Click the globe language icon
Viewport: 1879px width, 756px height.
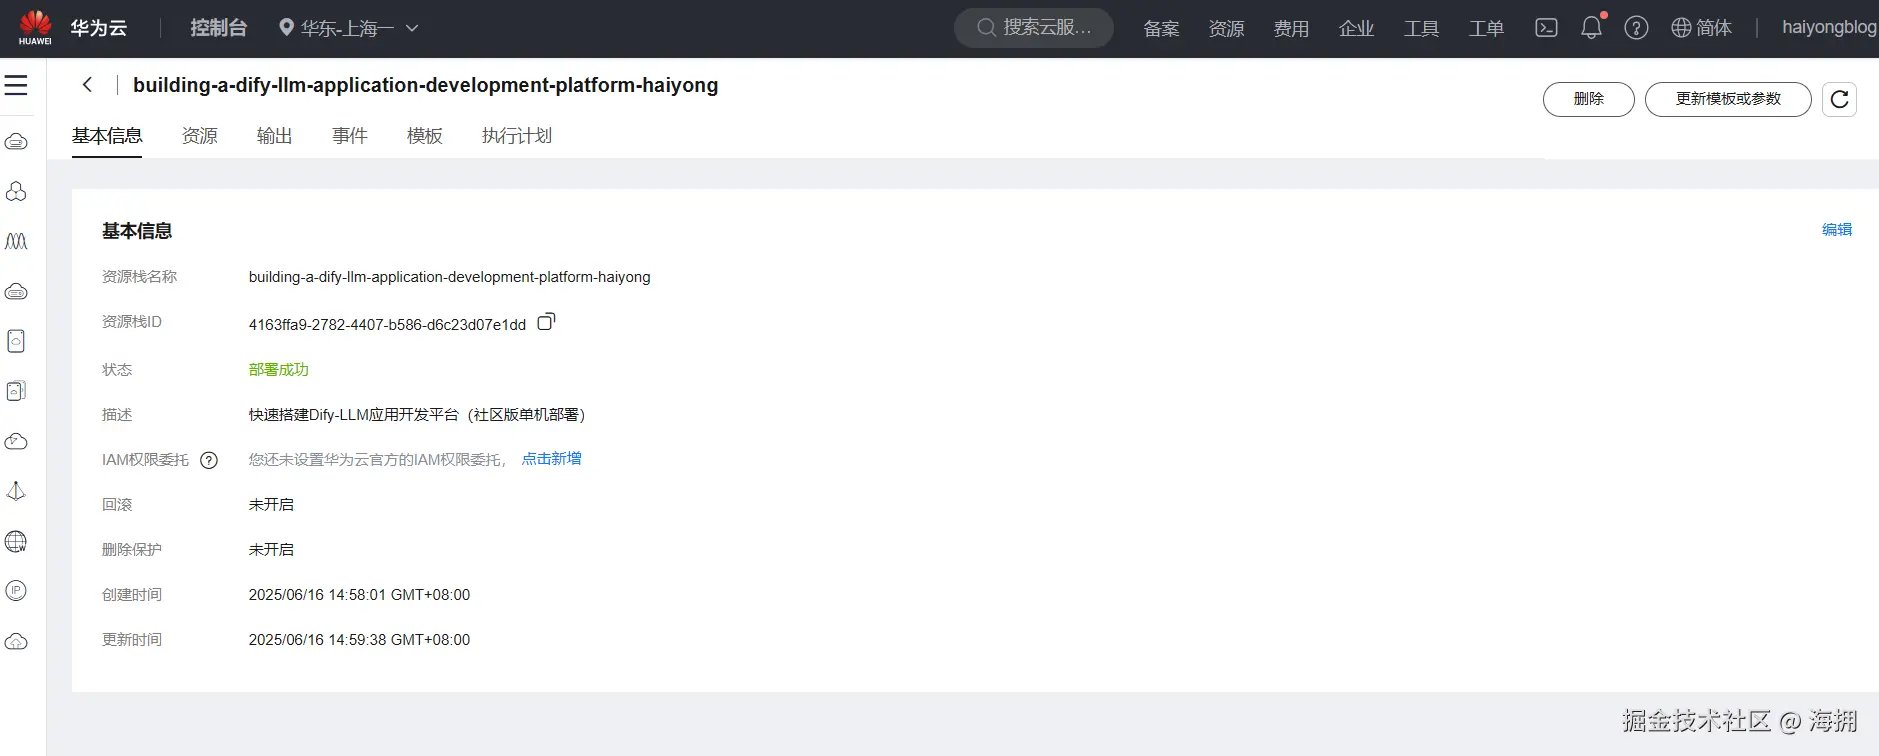coord(1681,28)
